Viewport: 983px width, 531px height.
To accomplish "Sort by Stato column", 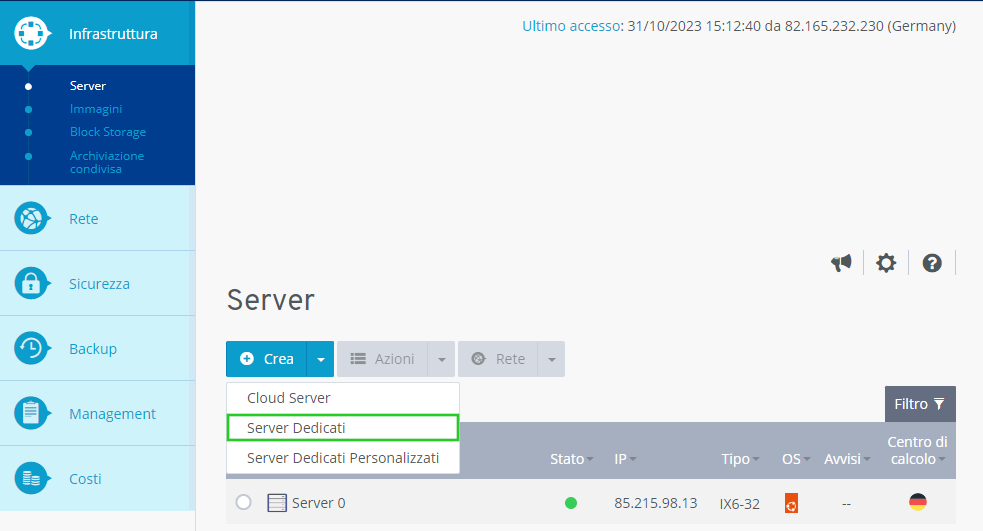I will 571,459.
